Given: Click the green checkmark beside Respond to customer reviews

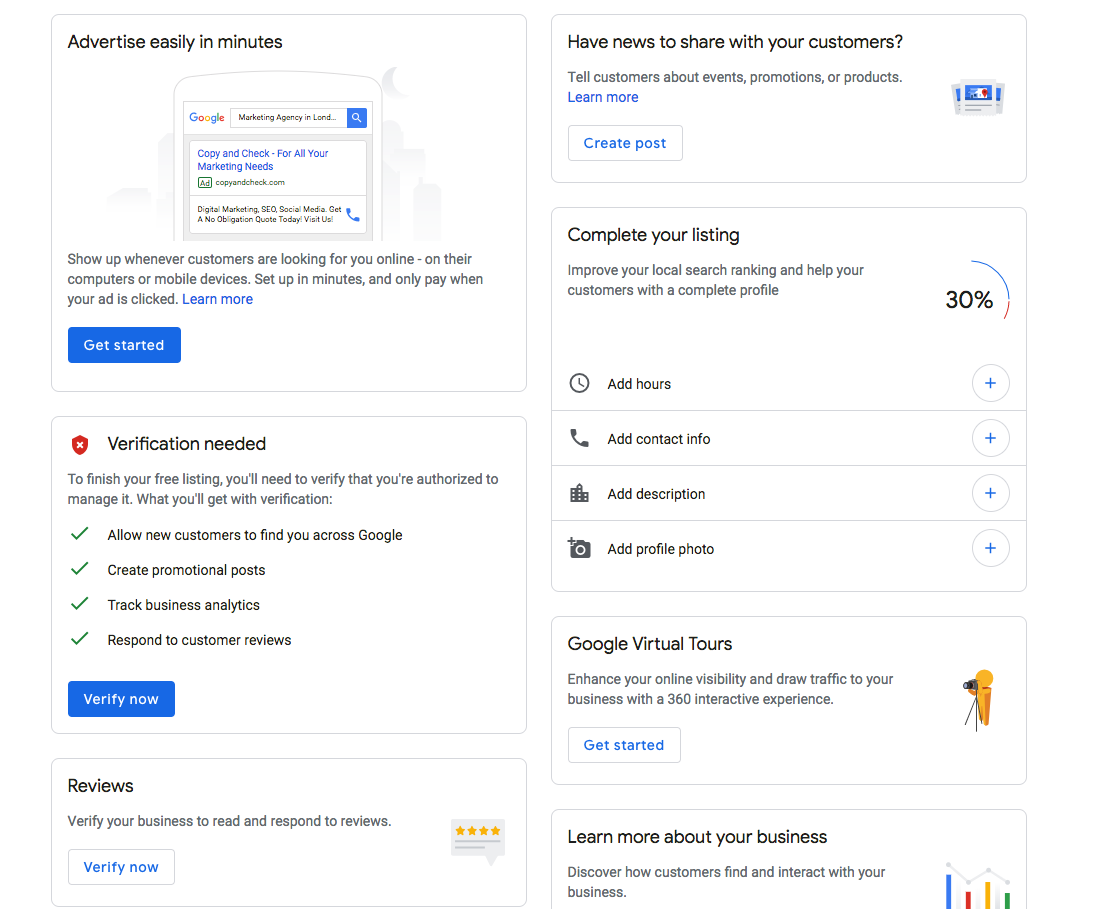Looking at the screenshot, I should [x=80, y=638].
